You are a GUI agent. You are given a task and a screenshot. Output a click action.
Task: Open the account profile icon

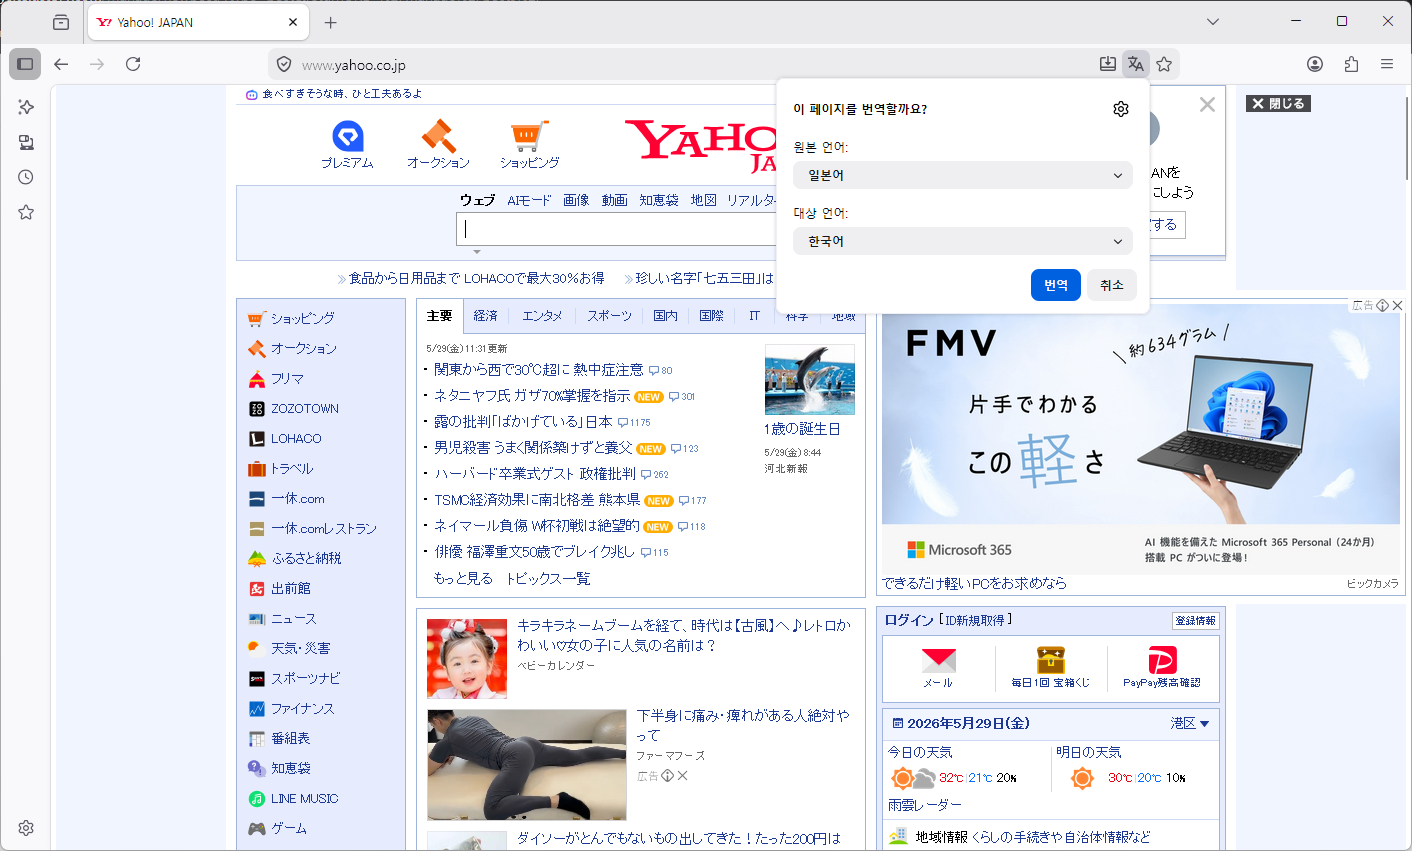coord(1315,64)
